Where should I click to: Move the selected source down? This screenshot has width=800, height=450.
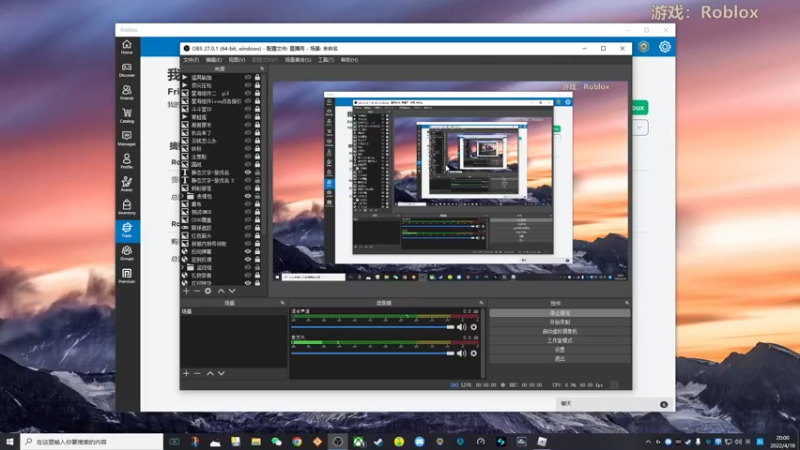pos(232,291)
